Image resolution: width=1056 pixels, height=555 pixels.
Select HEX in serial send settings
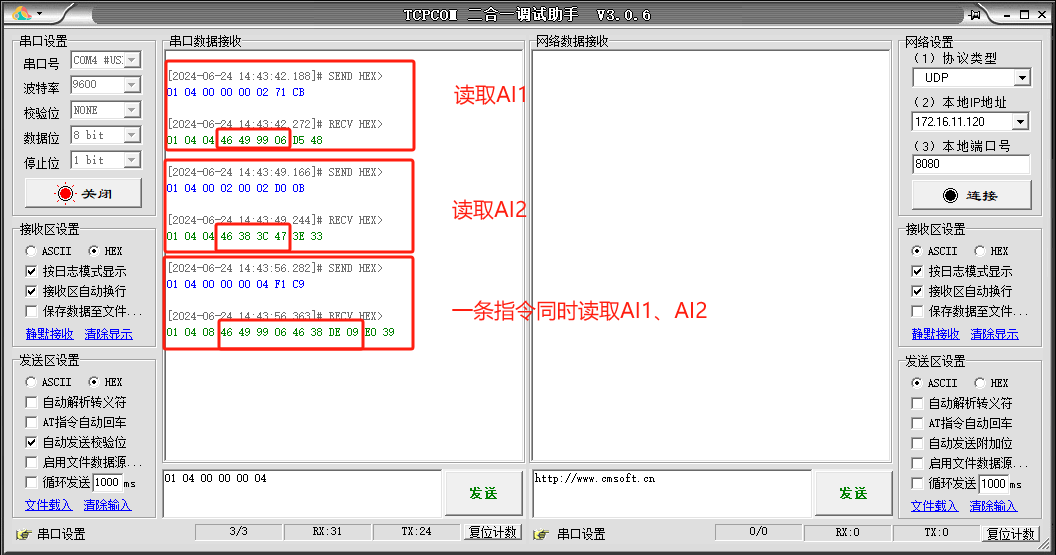[x=106, y=382]
